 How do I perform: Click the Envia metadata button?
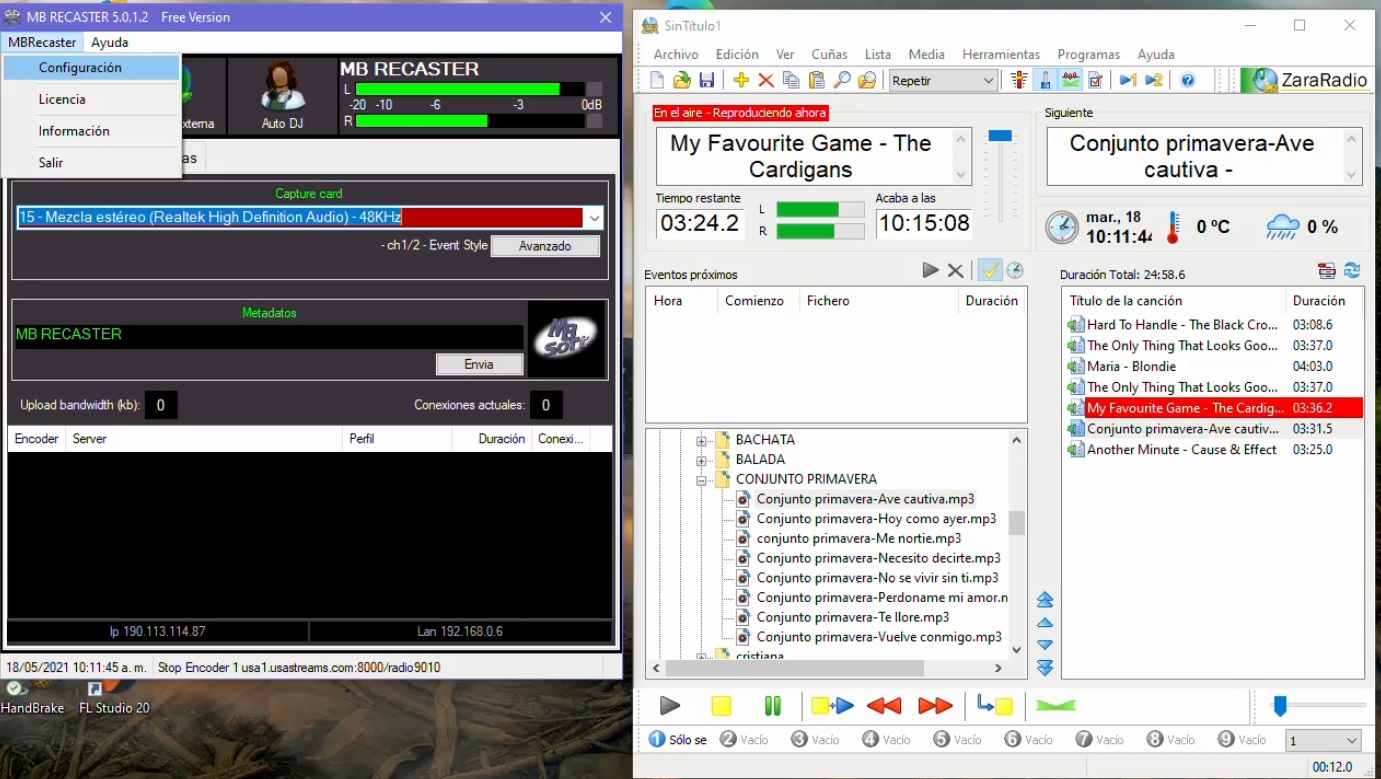479,364
